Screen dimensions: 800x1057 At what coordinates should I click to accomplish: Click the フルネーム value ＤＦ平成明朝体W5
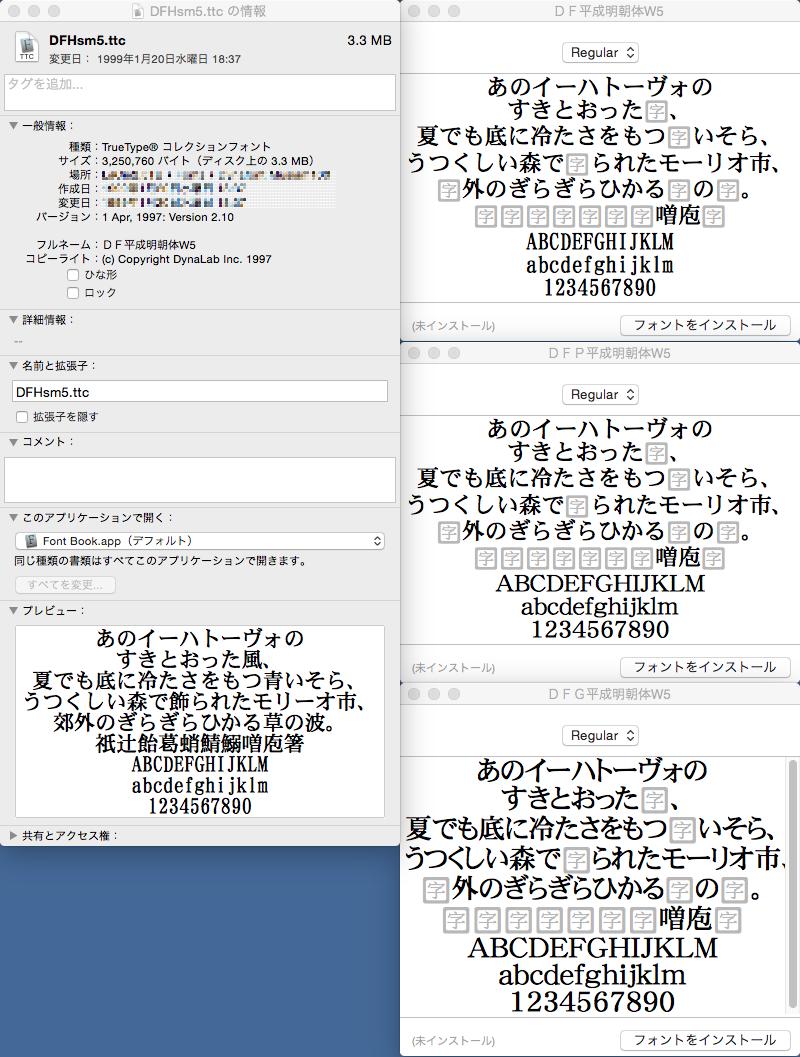pyautogui.click(x=149, y=245)
